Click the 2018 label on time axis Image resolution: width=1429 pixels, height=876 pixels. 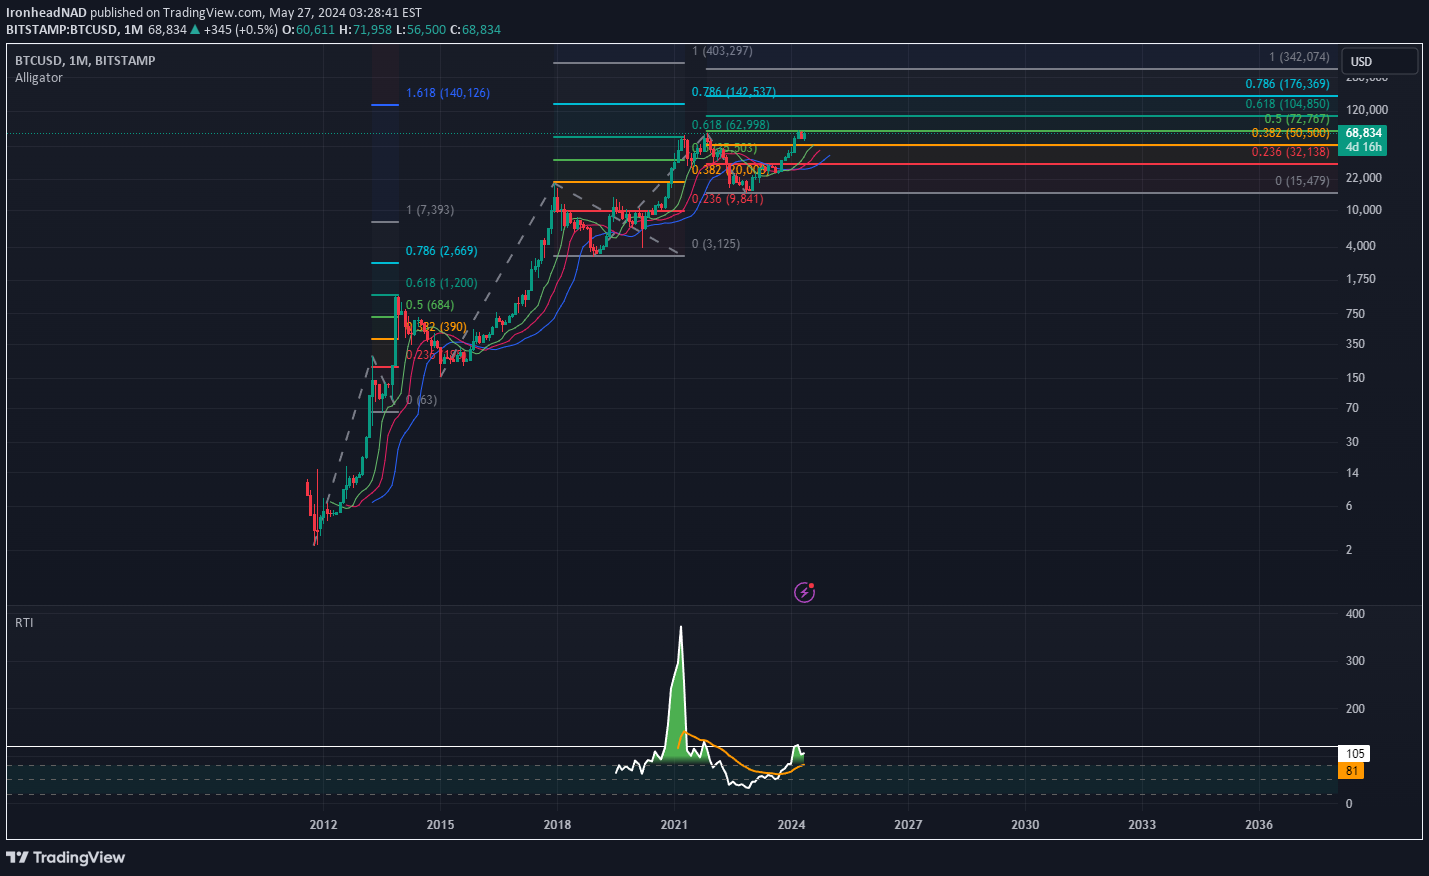pyautogui.click(x=557, y=824)
